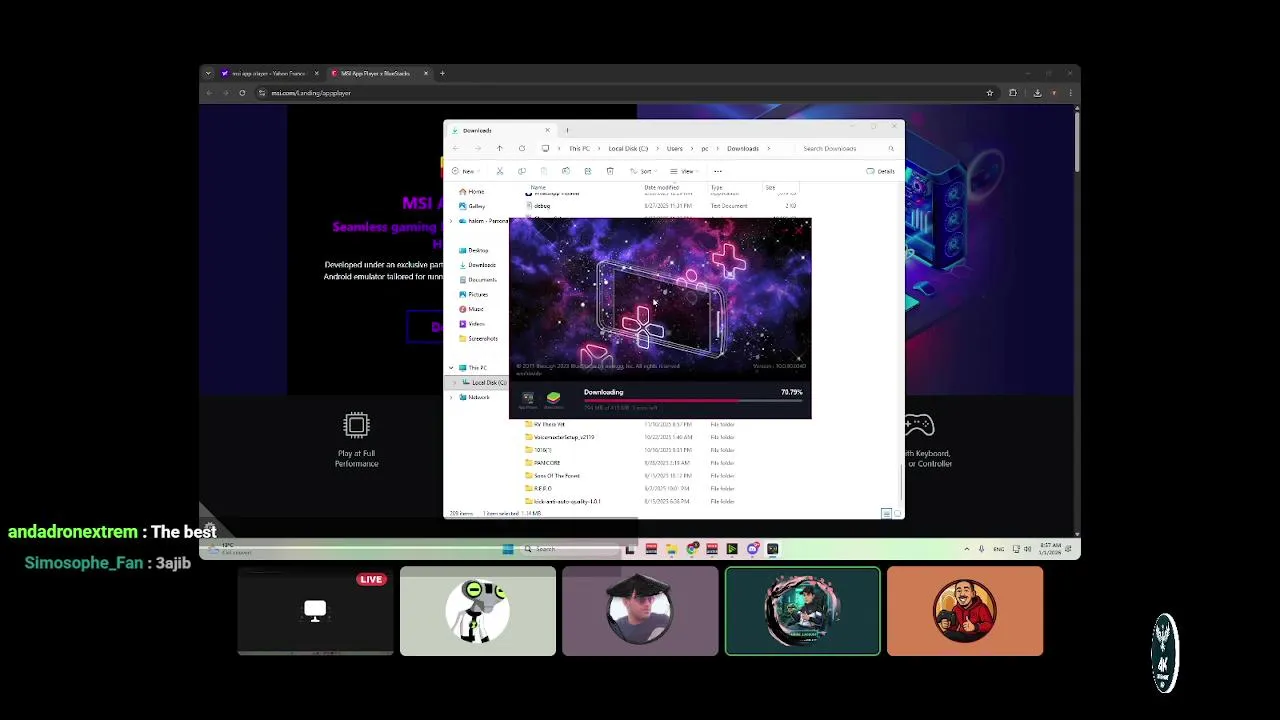Open Chrome from the taskbar
The height and width of the screenshot is (720, 1280).
pos(691,549)
